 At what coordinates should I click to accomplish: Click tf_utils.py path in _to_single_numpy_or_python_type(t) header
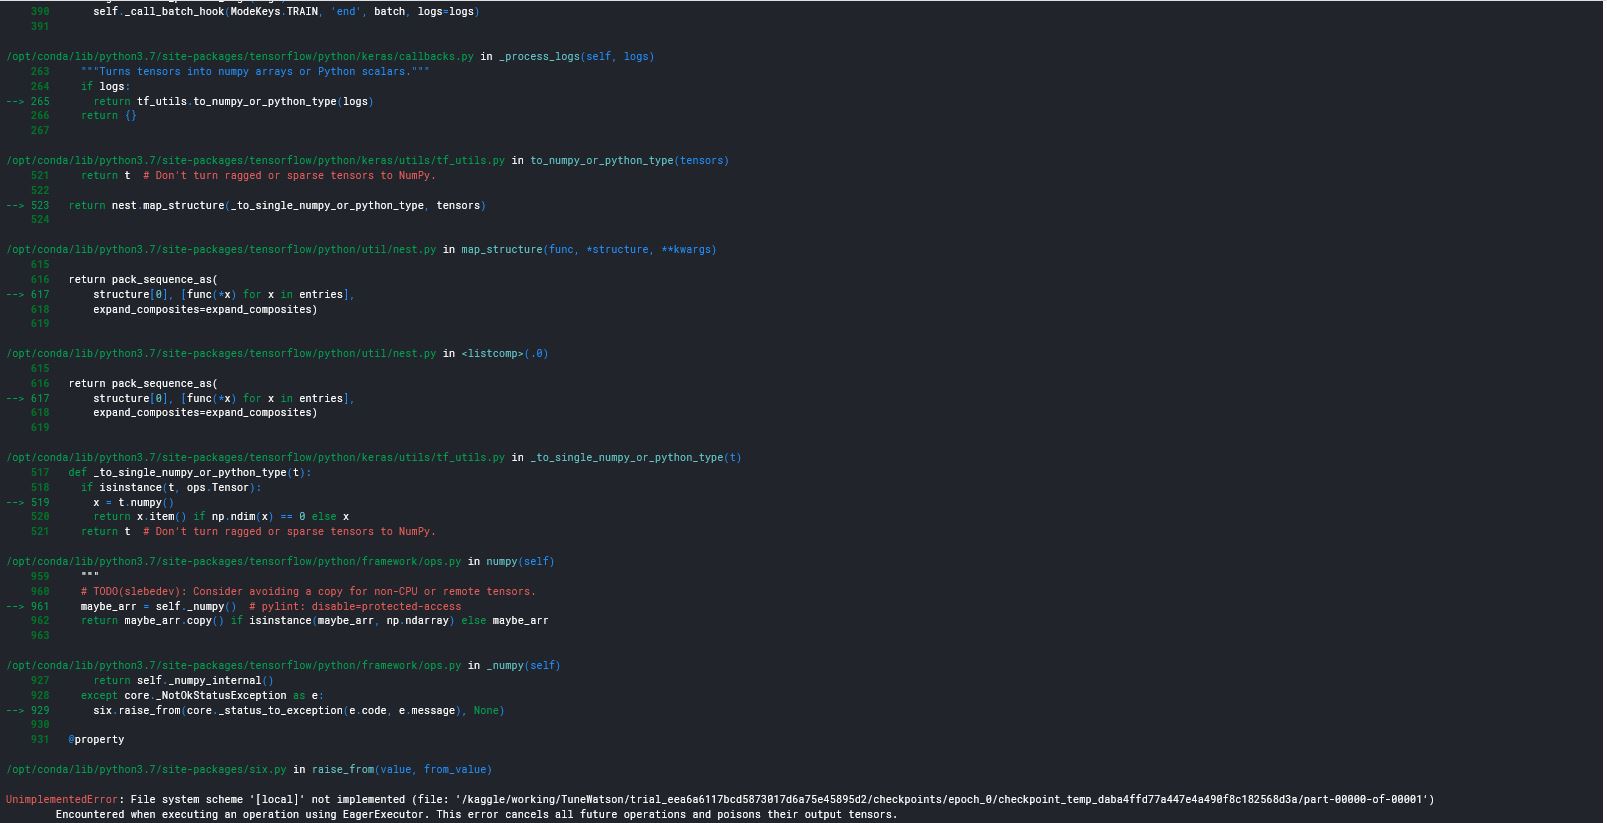tap(255, 457)
